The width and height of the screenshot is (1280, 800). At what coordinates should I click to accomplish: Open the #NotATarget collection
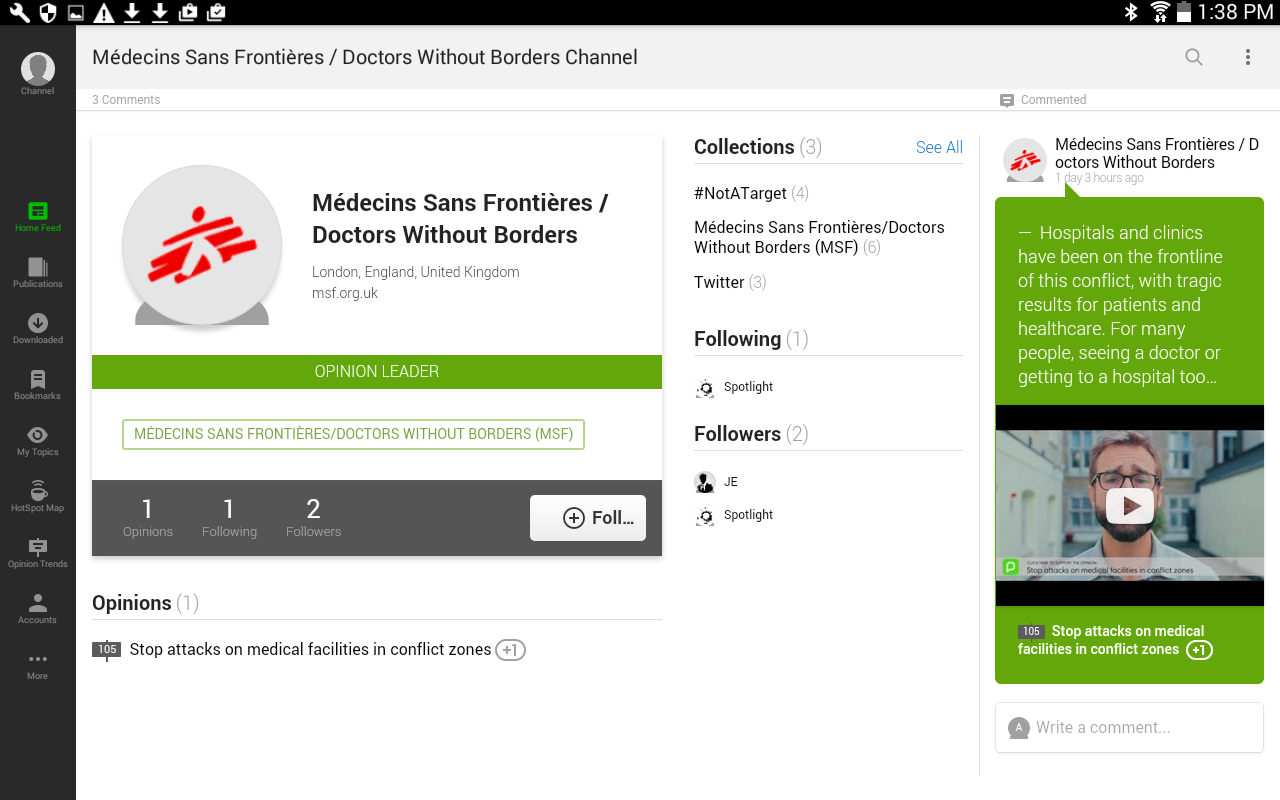pyautogui.click(x=741, y=193)
